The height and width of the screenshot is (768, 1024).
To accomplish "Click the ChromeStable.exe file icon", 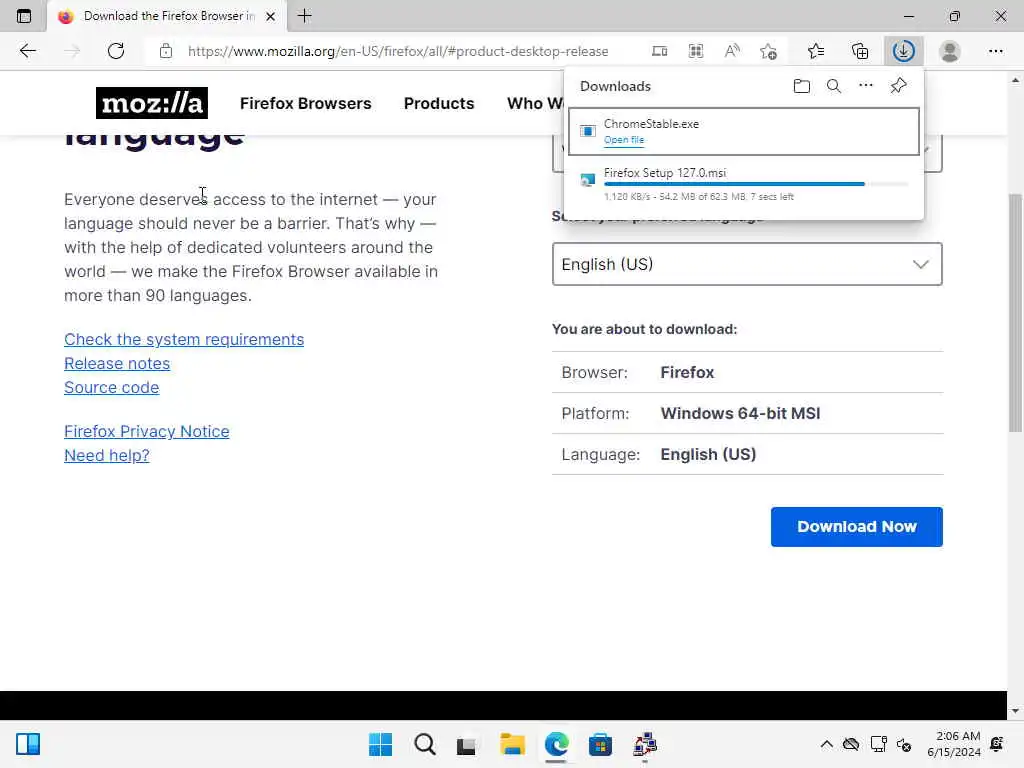I will (x=588, y=131).
